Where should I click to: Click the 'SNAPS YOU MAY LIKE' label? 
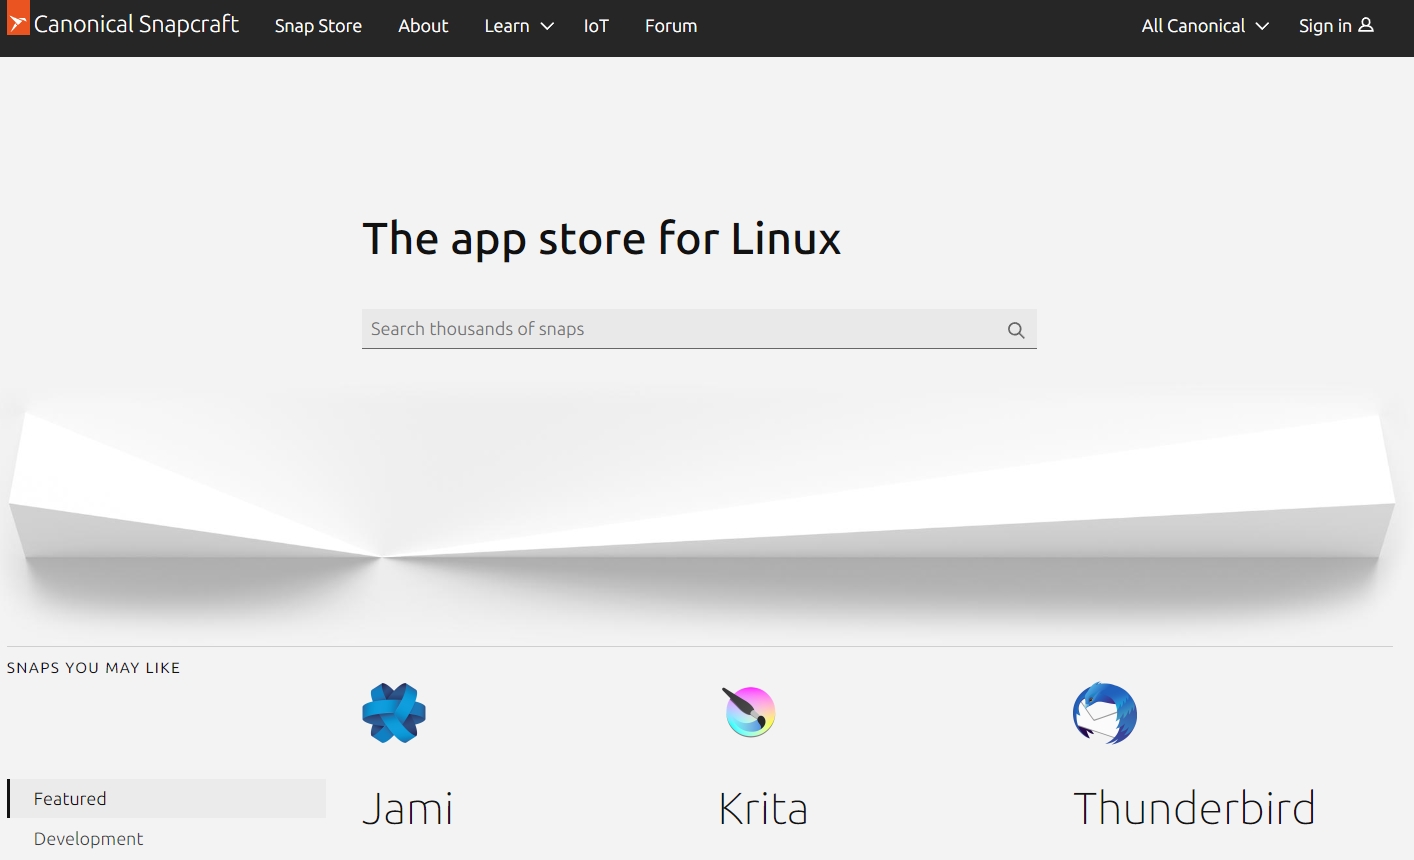click(94, 668)
